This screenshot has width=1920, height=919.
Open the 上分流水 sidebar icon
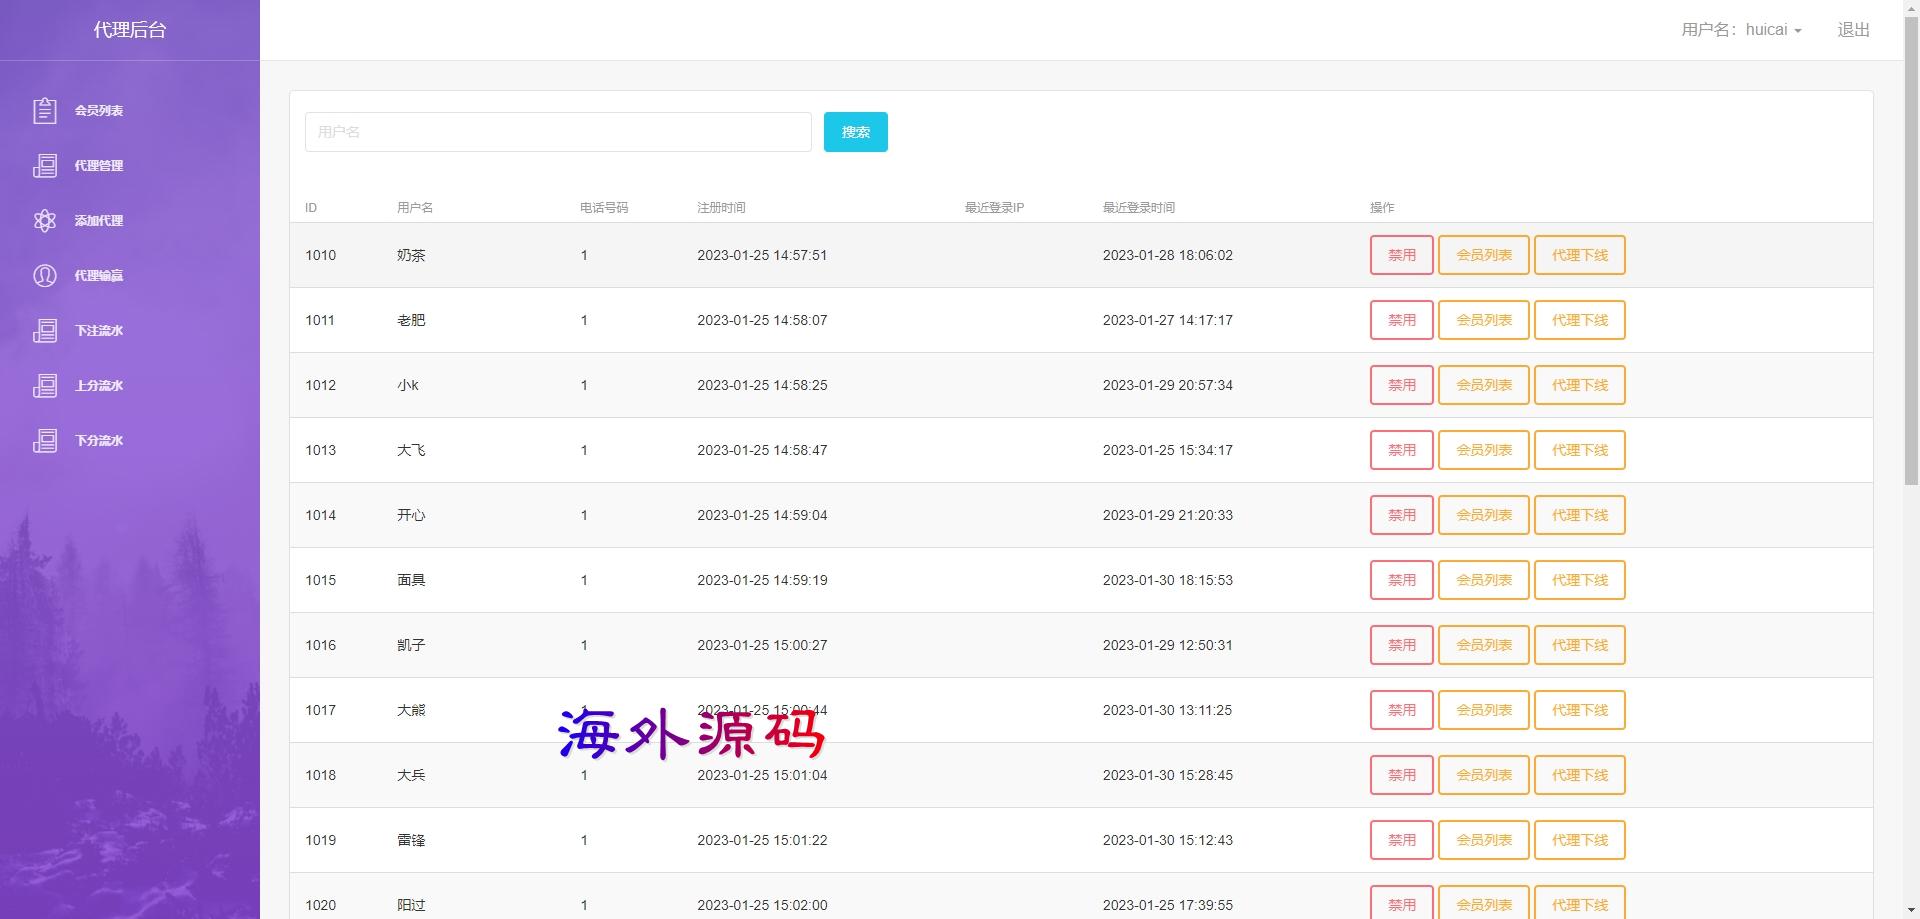pyautogui.click(x=45, y=385)
